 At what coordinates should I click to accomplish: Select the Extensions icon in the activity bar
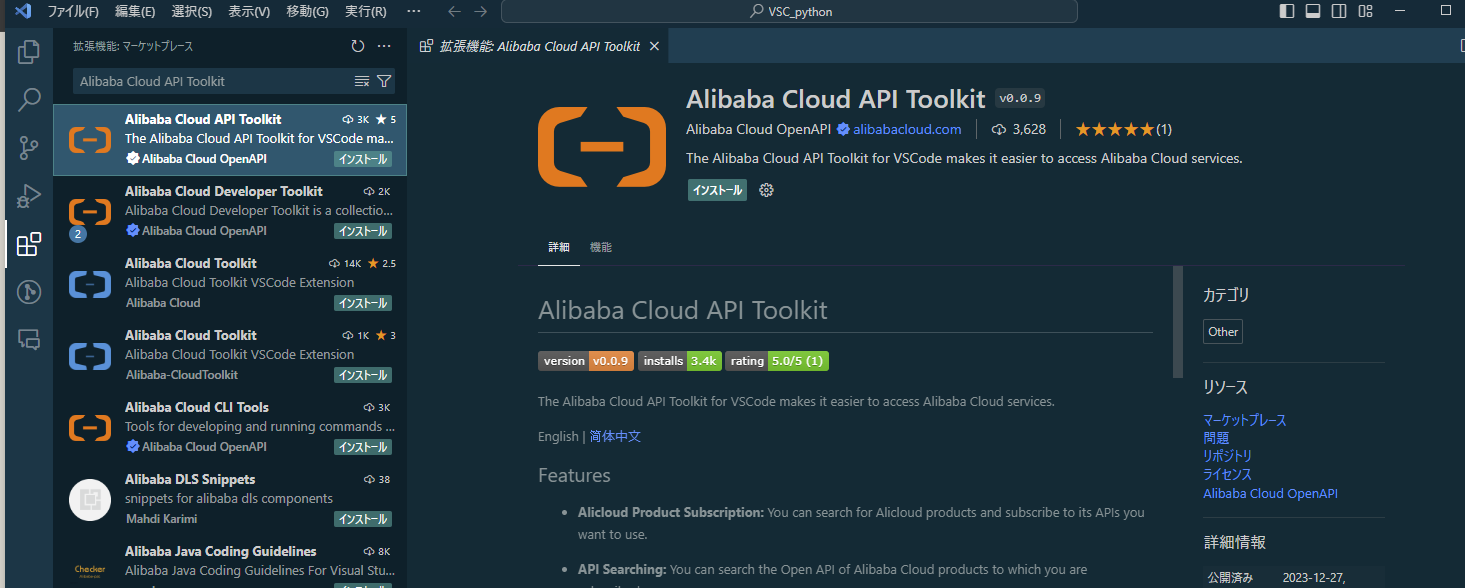(x=29, y=244)
